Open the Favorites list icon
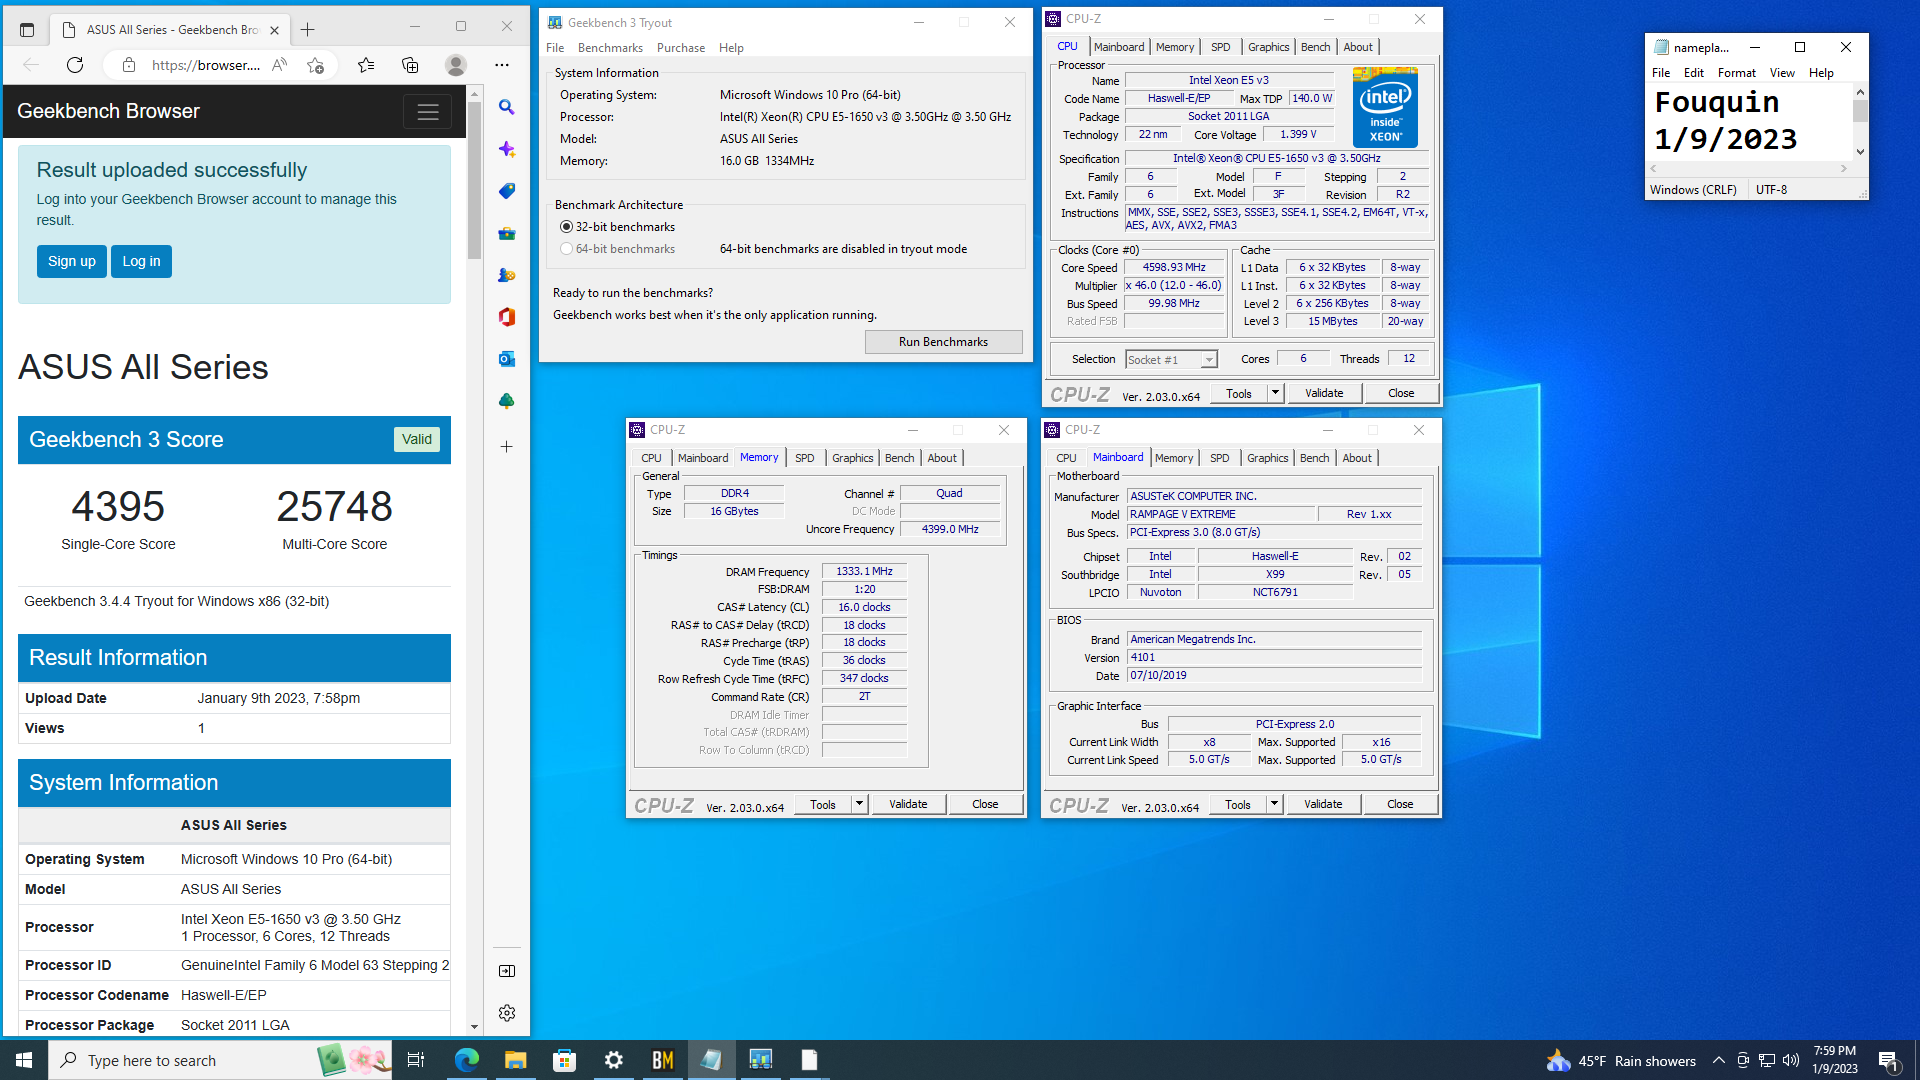The width and height of the screenshot is (1920, 1080). 366,65
